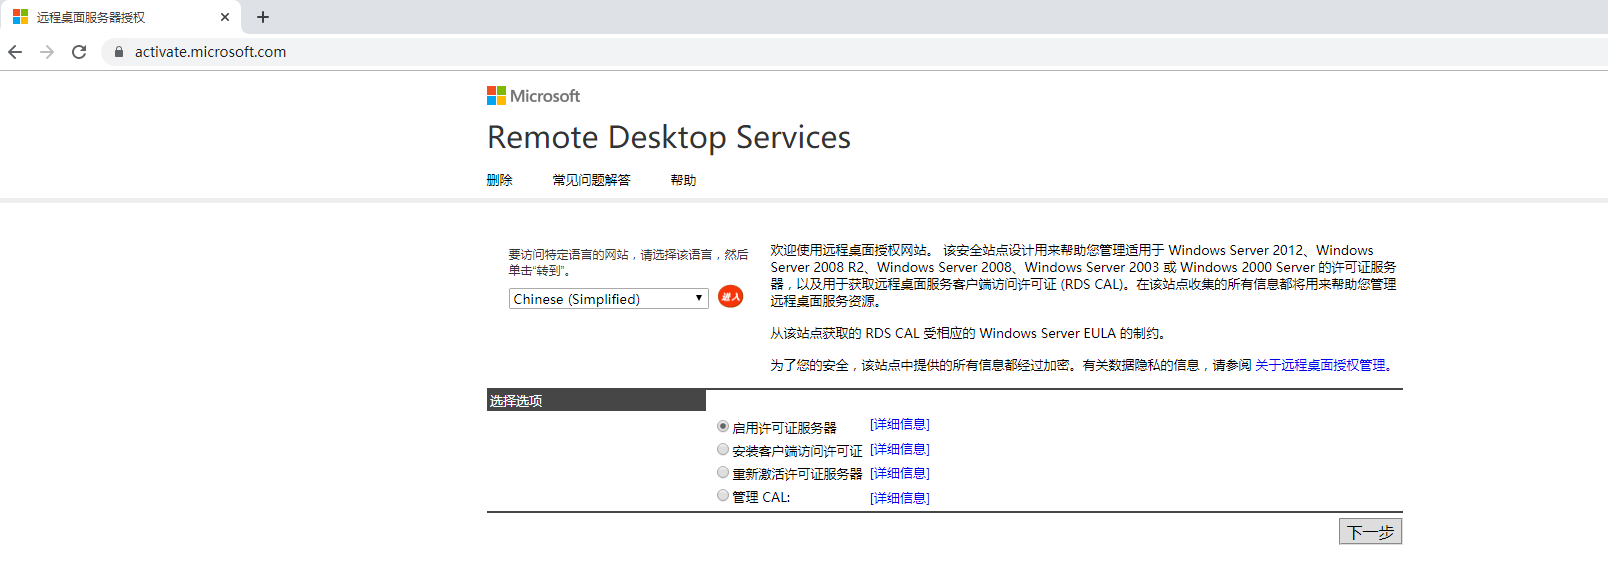Screen dimensions: 1608x578
Task: Open the 关于远程桌面授权管理 link
Action: click(1322, 366)
